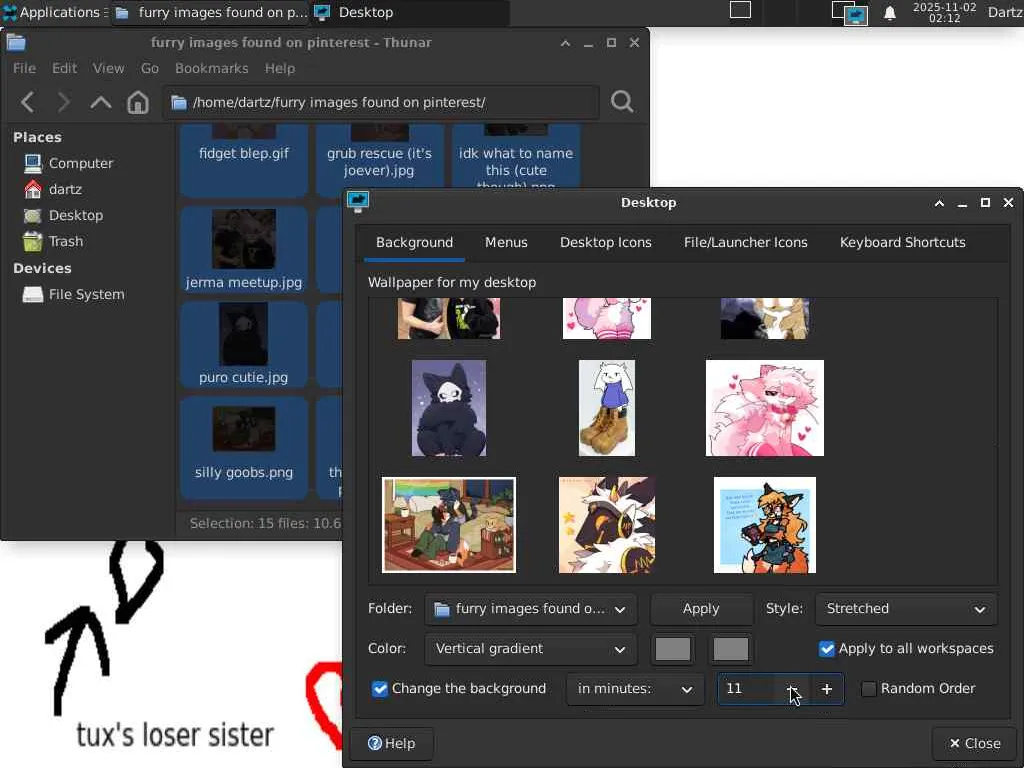Image resolution: width=1024 pixels, height=768 pixels.
Task: Click Desktop dialog title icon
Action: [358, 202]
